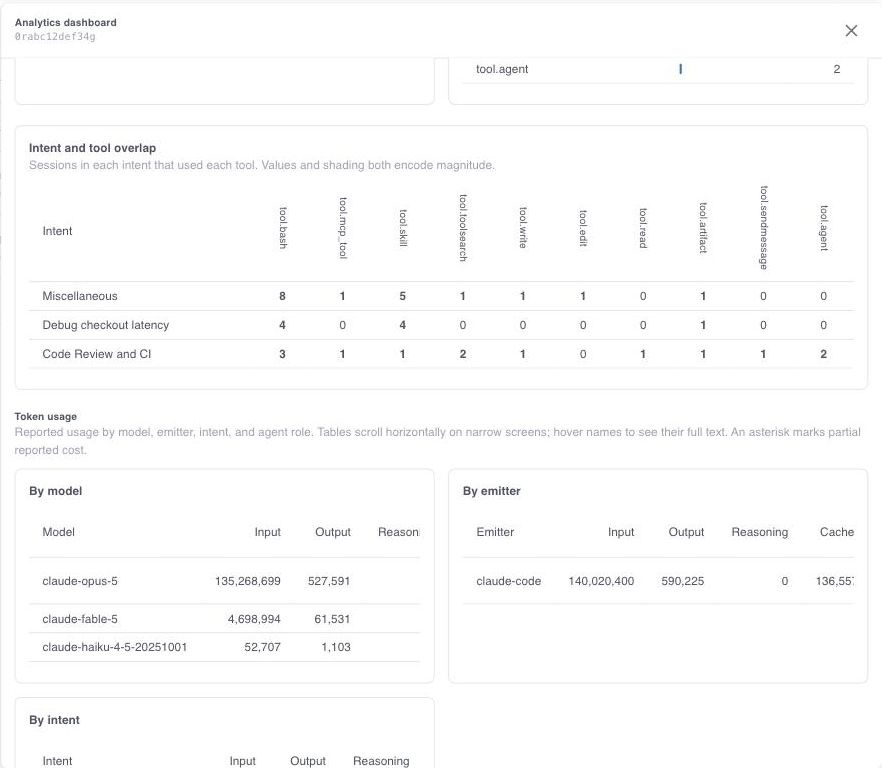The image size is (882, 768).
Task: Click the Model column header
Action: coord(58,532)
